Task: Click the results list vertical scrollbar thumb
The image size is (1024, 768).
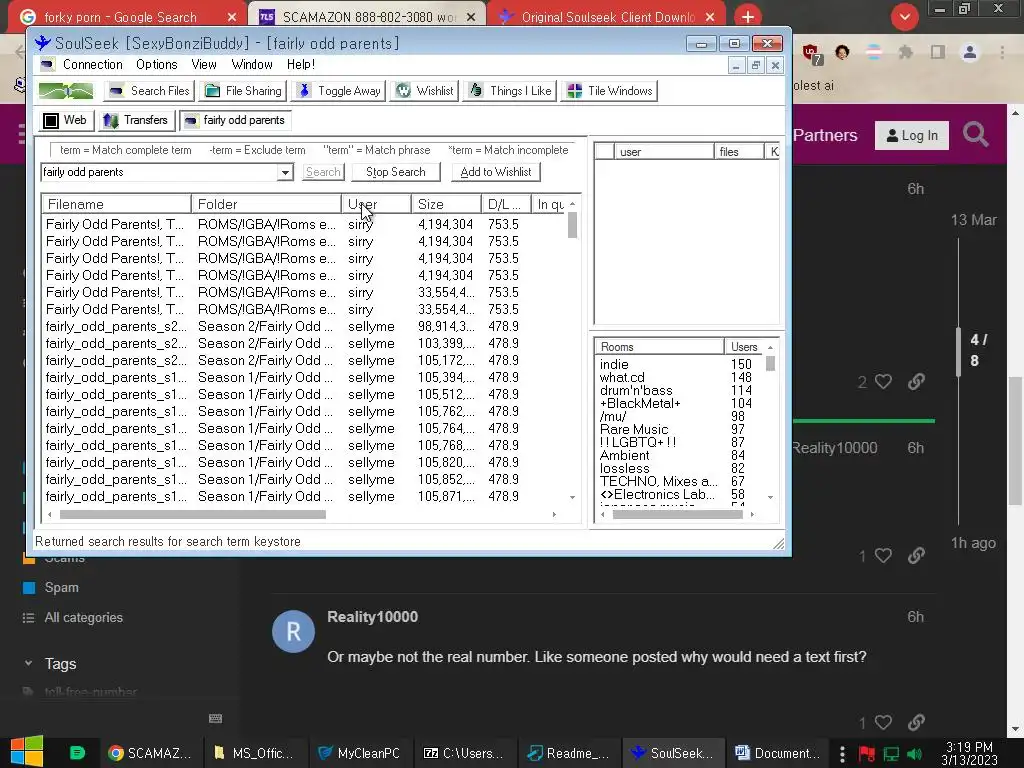Action: coord(573,225)
